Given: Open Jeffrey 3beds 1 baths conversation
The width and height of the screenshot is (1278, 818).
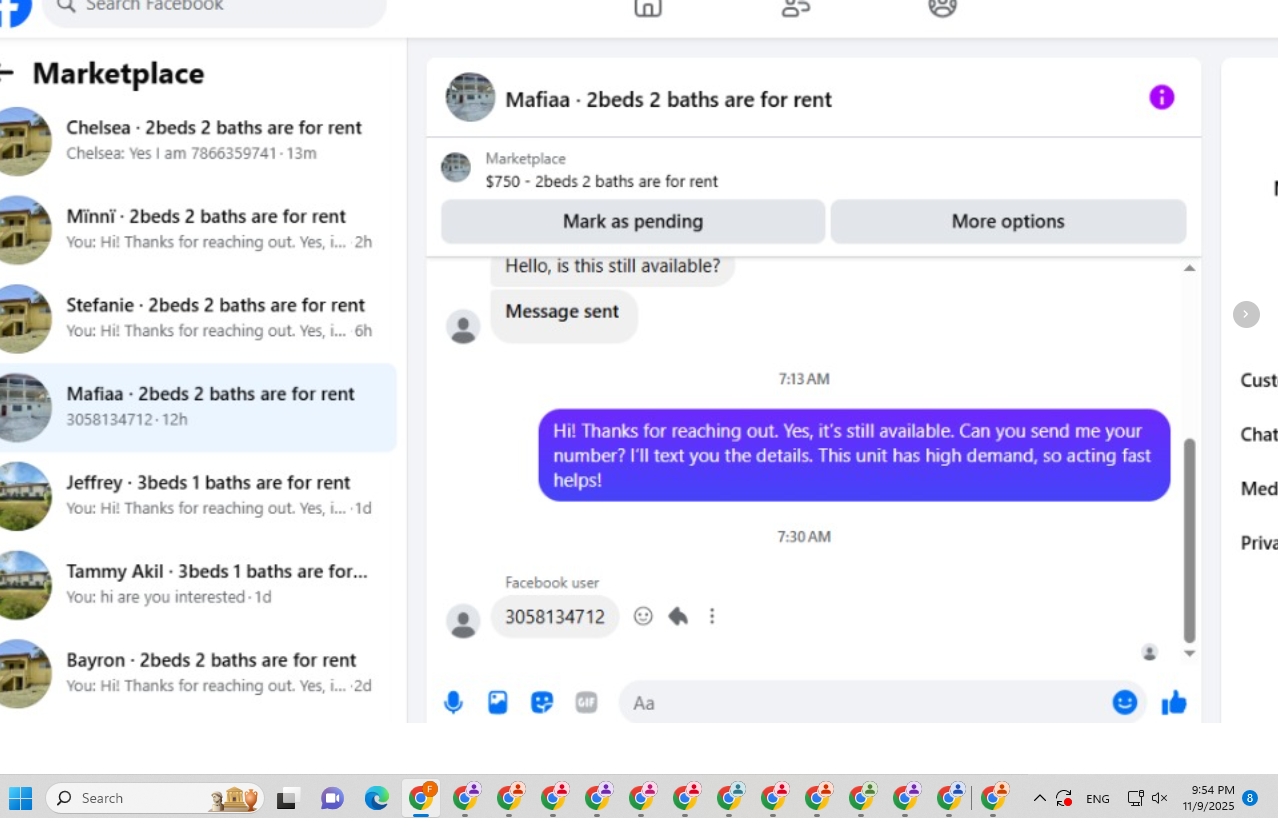Looking at the screenshot, I should [198, 496].
